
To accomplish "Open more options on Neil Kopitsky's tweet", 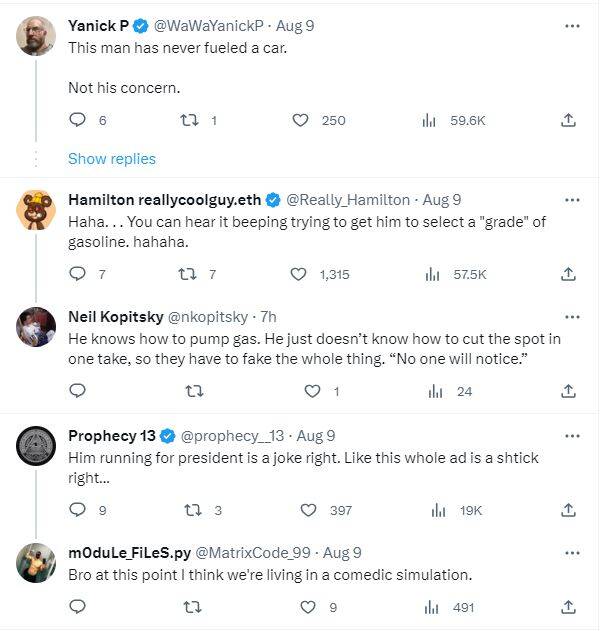I will pyautogui.click(x=572, y=317).
